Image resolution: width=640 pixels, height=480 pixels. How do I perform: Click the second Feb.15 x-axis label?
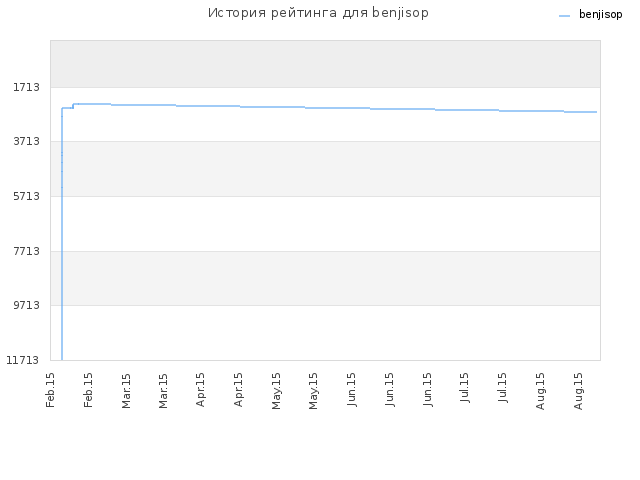click(88, 390)
